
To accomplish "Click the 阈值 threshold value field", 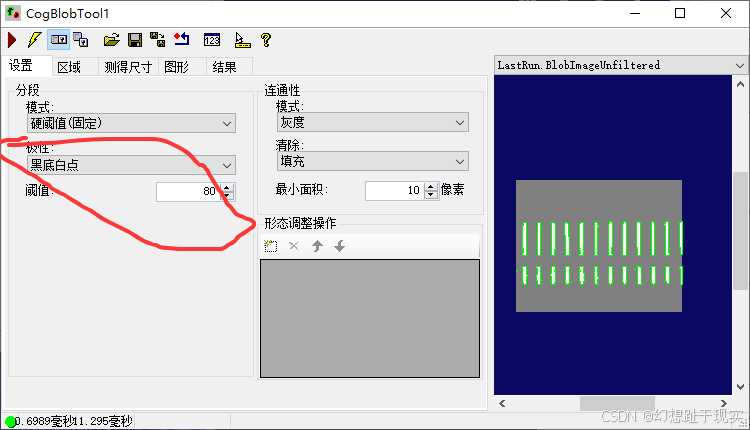I will click(x=189, y=191).
